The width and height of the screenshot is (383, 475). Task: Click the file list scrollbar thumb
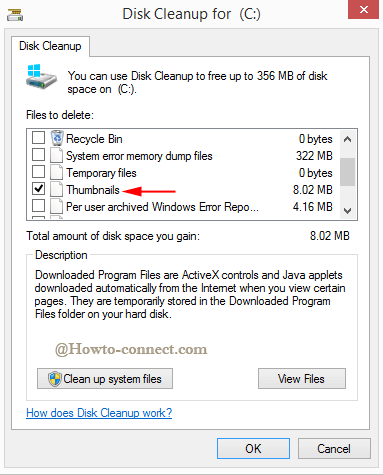(x=347, y=172)
